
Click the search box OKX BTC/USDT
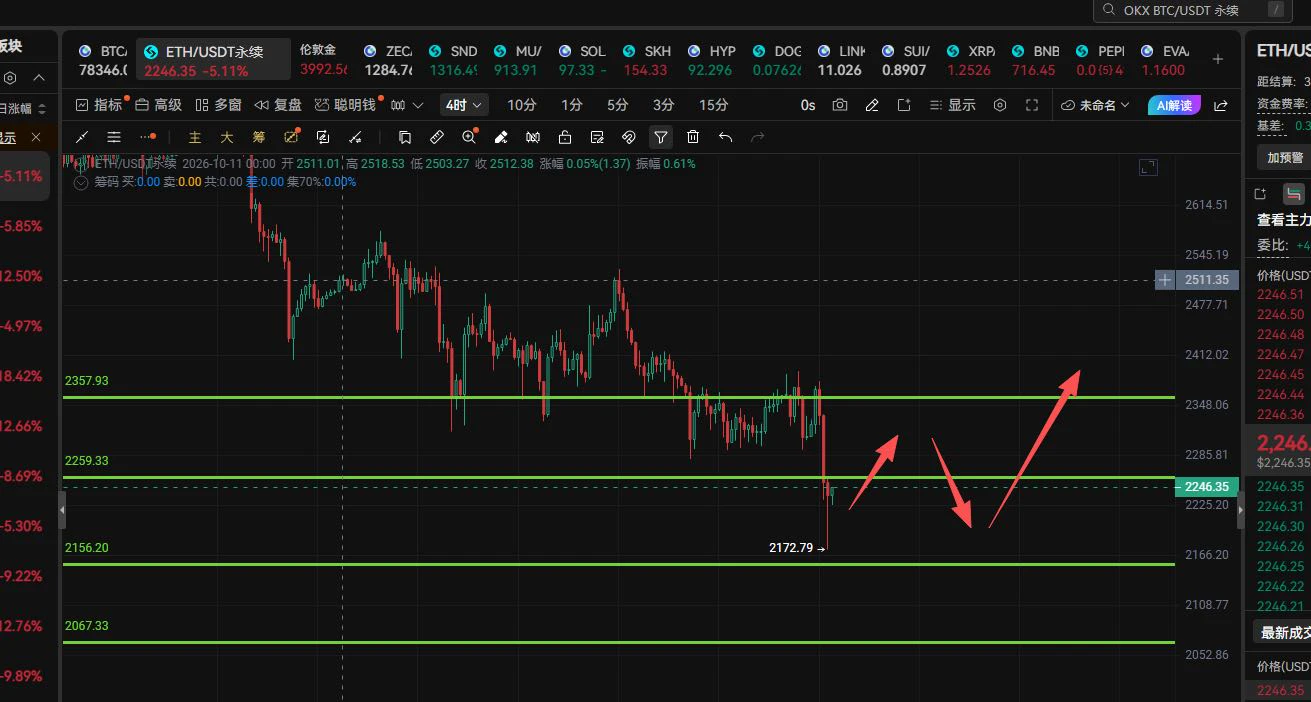(x=1191, y=10)
